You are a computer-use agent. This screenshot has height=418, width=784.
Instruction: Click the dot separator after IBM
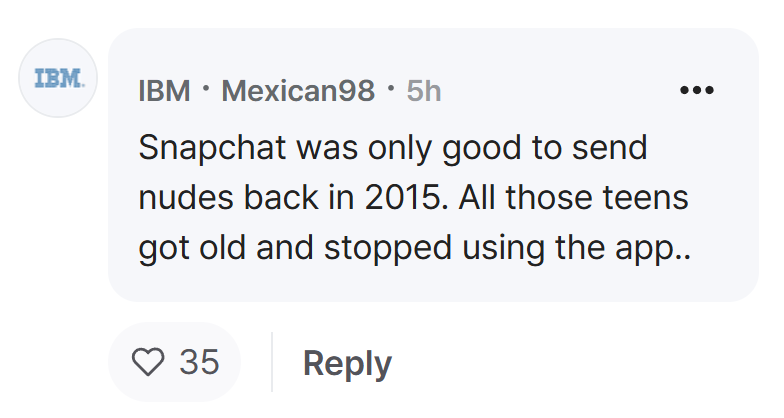[206, 88]
